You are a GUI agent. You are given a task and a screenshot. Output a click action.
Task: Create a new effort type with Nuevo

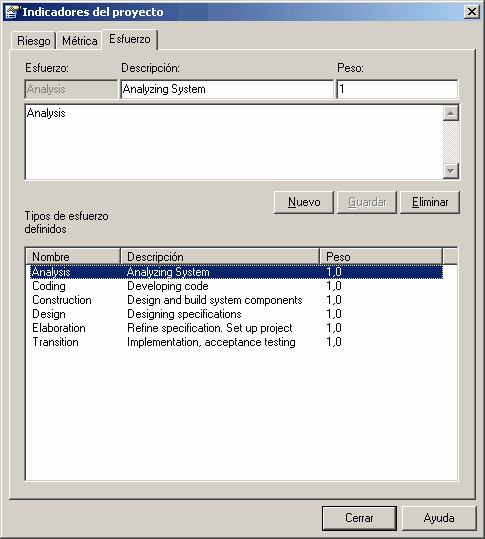pos(304,202)
